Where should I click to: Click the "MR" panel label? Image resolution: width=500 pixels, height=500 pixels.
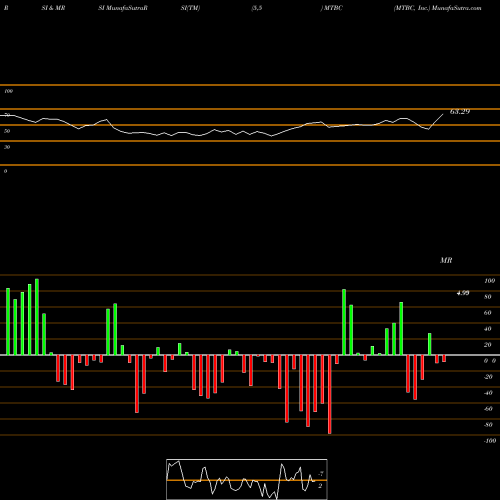tap(446, 260)
